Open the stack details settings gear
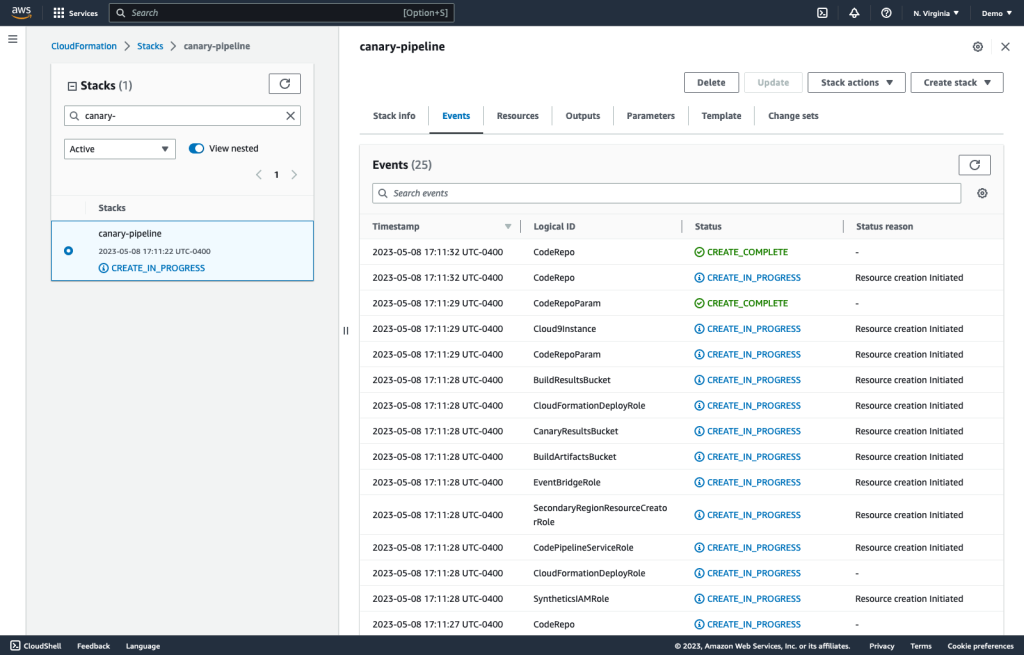The width and height of the screenshot is (1024, 655). pyautogui.click(x=978, y=46)
